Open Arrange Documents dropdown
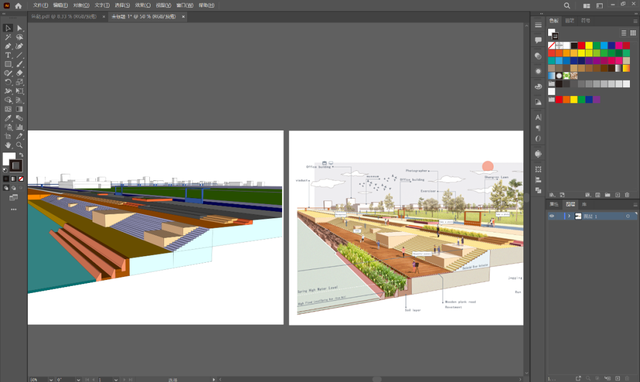 [587, 5]
